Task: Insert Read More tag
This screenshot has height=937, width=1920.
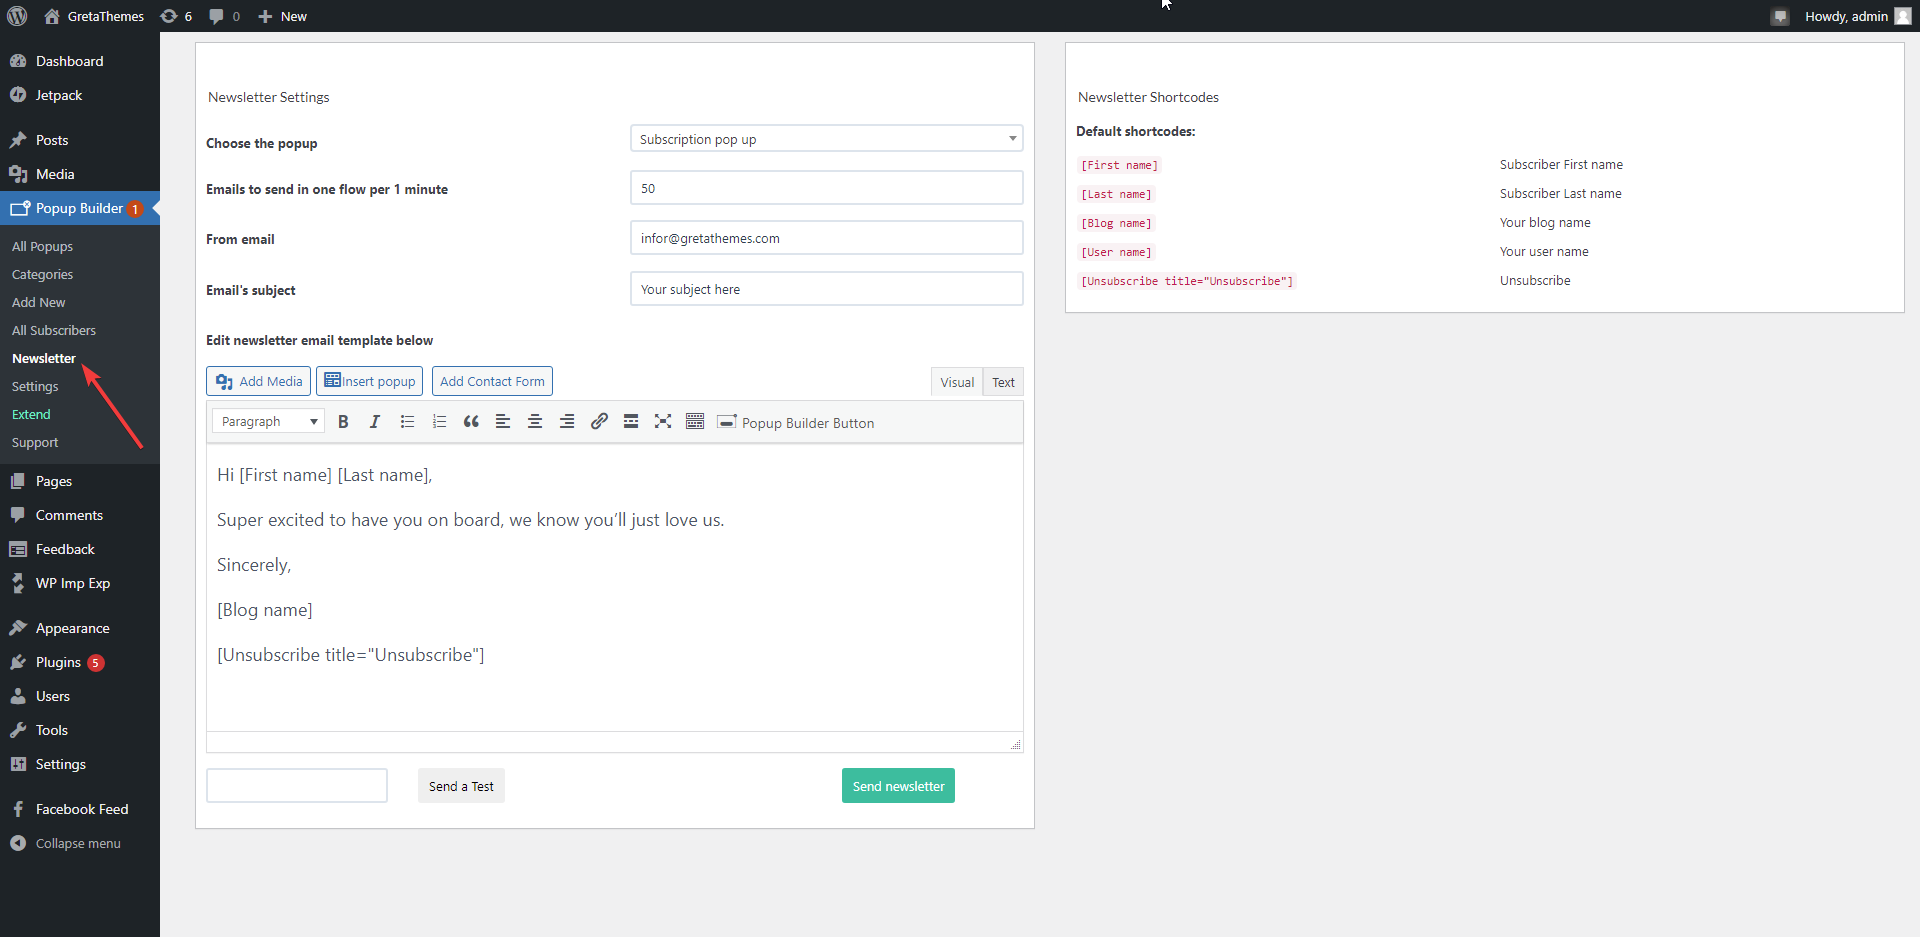Action: click(x=631, y=422)
